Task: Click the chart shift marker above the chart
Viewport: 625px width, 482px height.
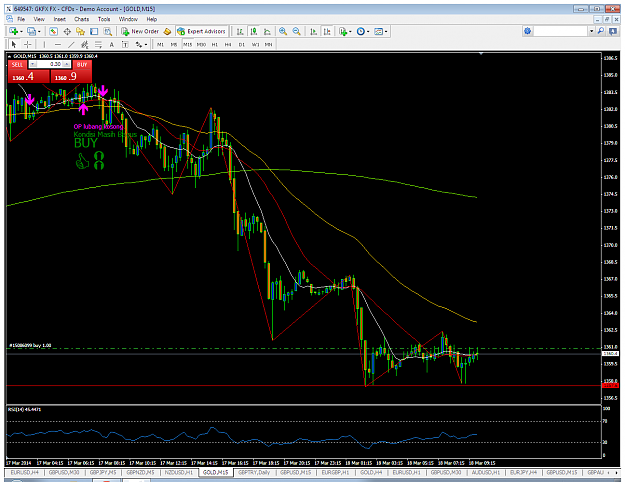Action: (x=481, y=53)
